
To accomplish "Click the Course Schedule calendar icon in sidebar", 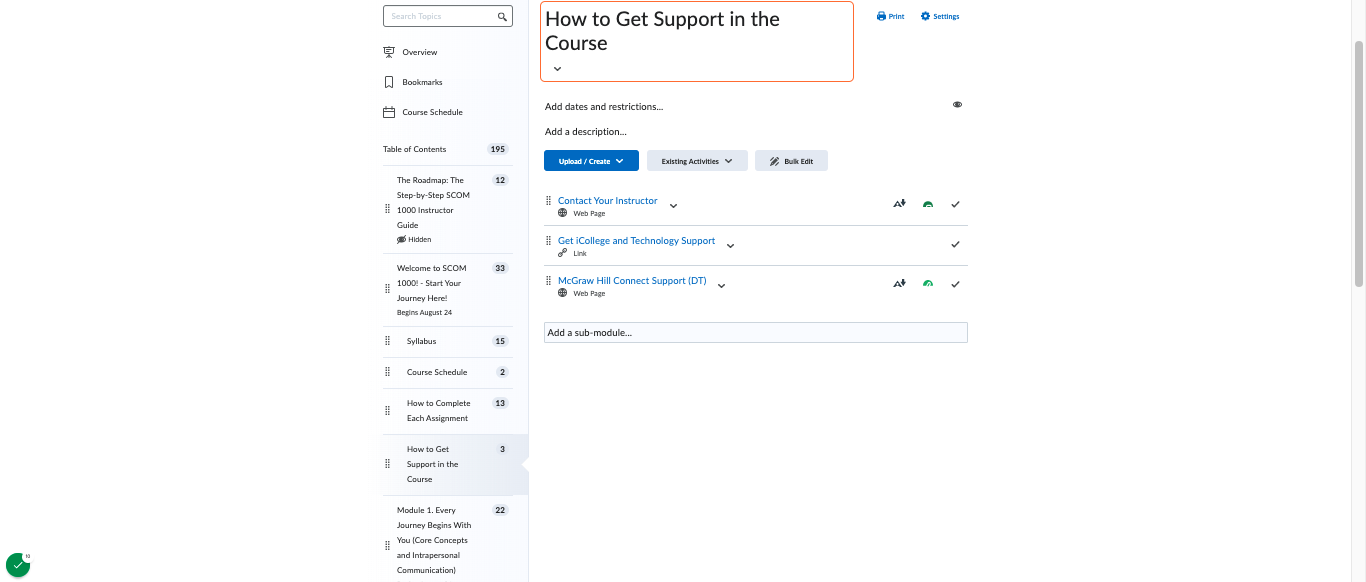I will pos(389,112).
